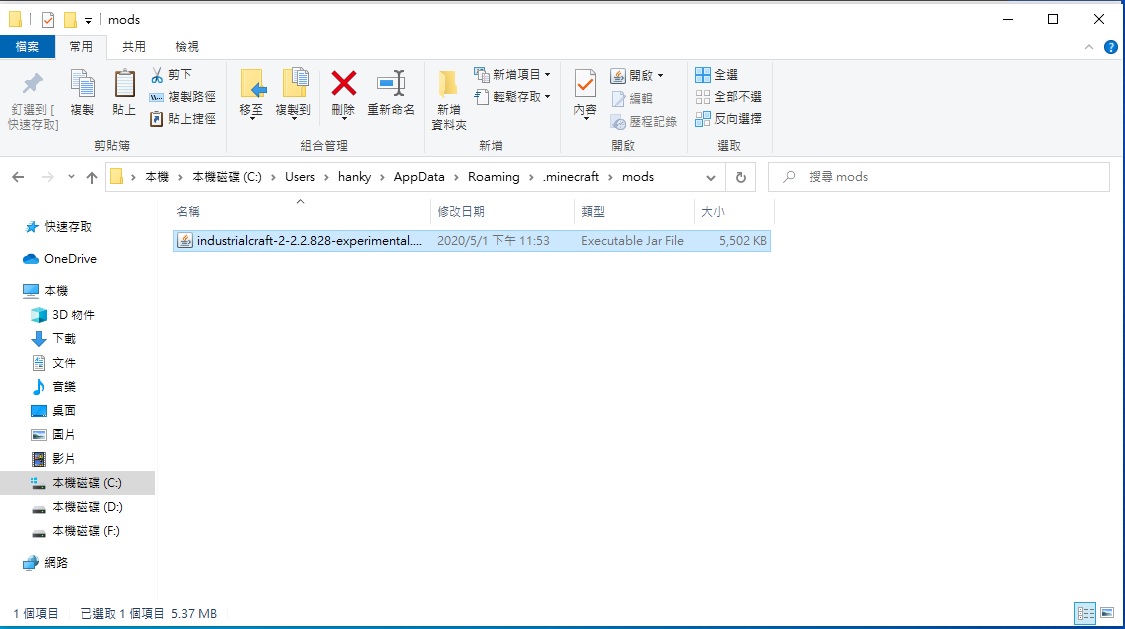This screenshot has width=1125, height=629.
Task: Click the Roaming breadcrumb
Action: pyautogui.click(x=494, y=177)
